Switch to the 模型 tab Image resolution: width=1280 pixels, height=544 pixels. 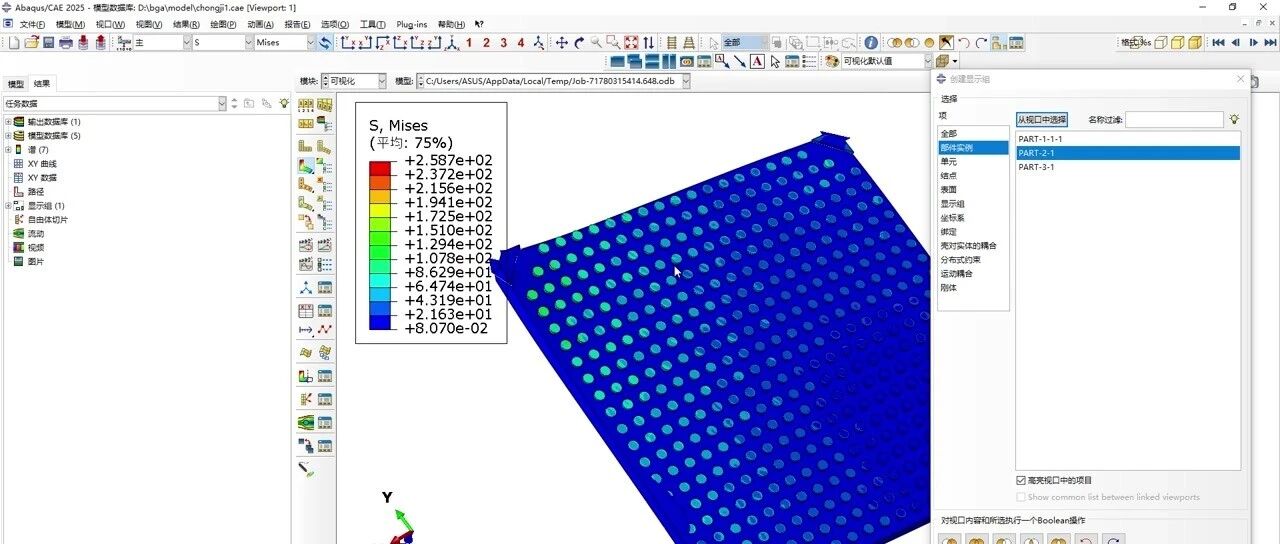[15, 84]
